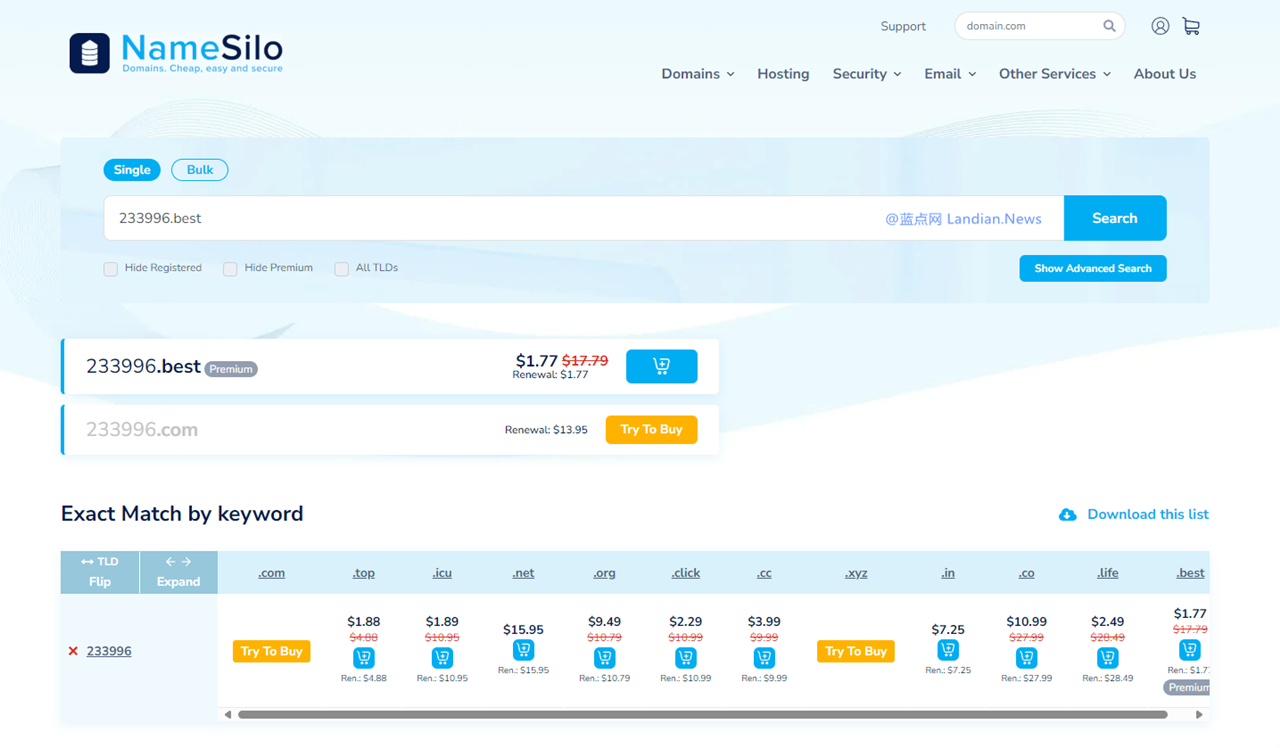
Task: Click the .net column header
Action: click(523, 573)
